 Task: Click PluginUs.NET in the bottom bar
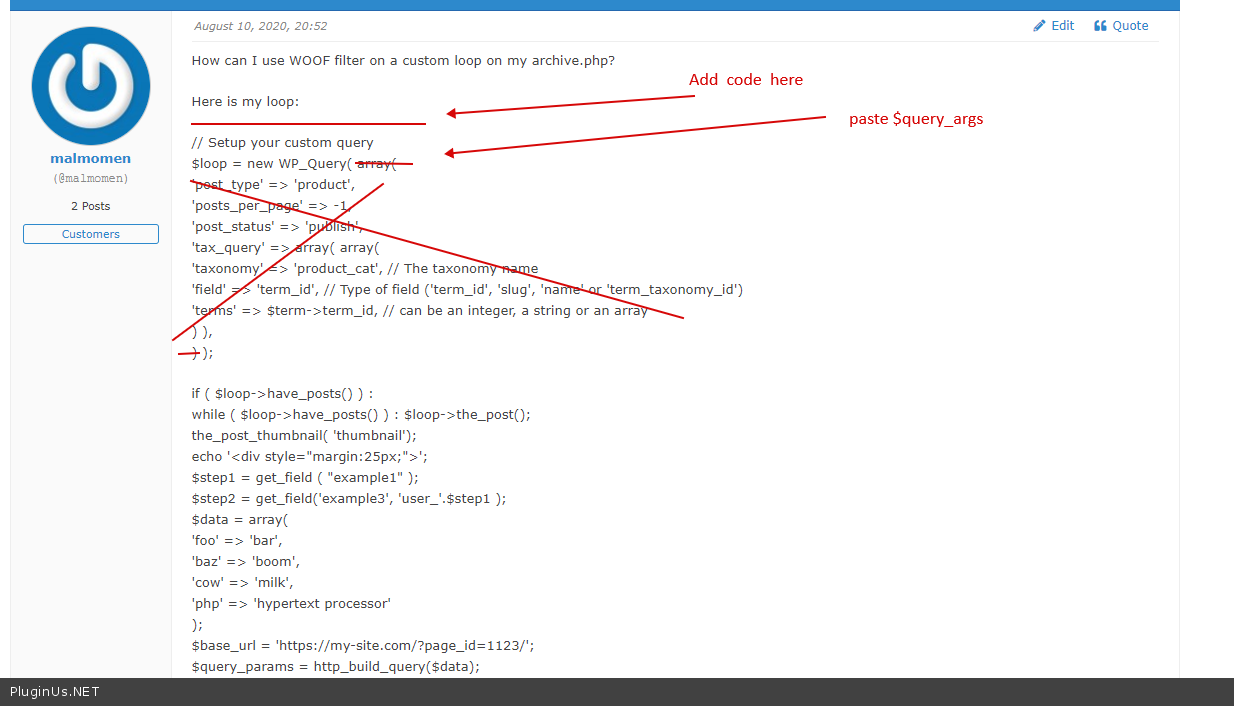(55, 692)
